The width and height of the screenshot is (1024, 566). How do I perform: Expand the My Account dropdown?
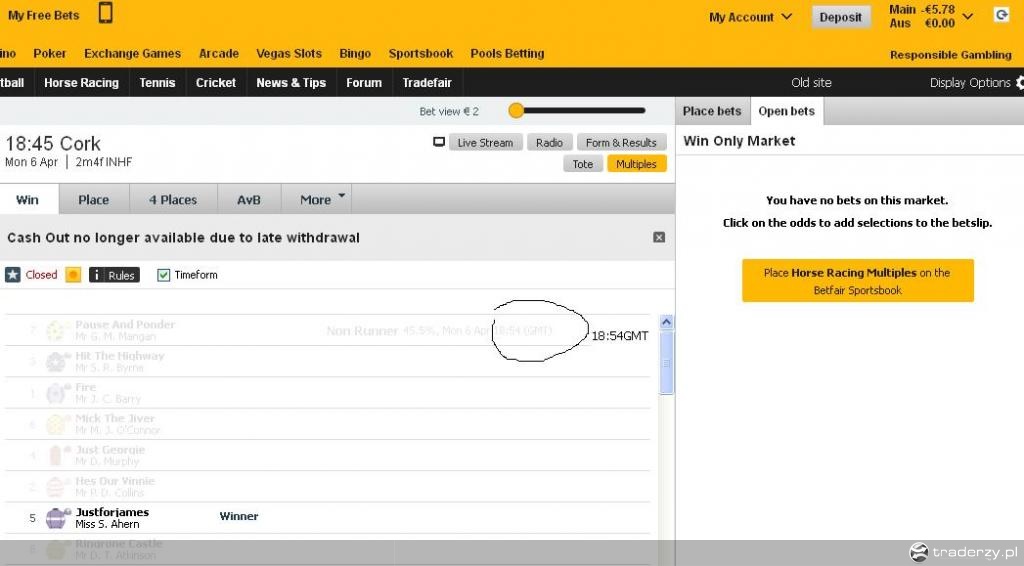pyautogui.click(x=751, y=17)
